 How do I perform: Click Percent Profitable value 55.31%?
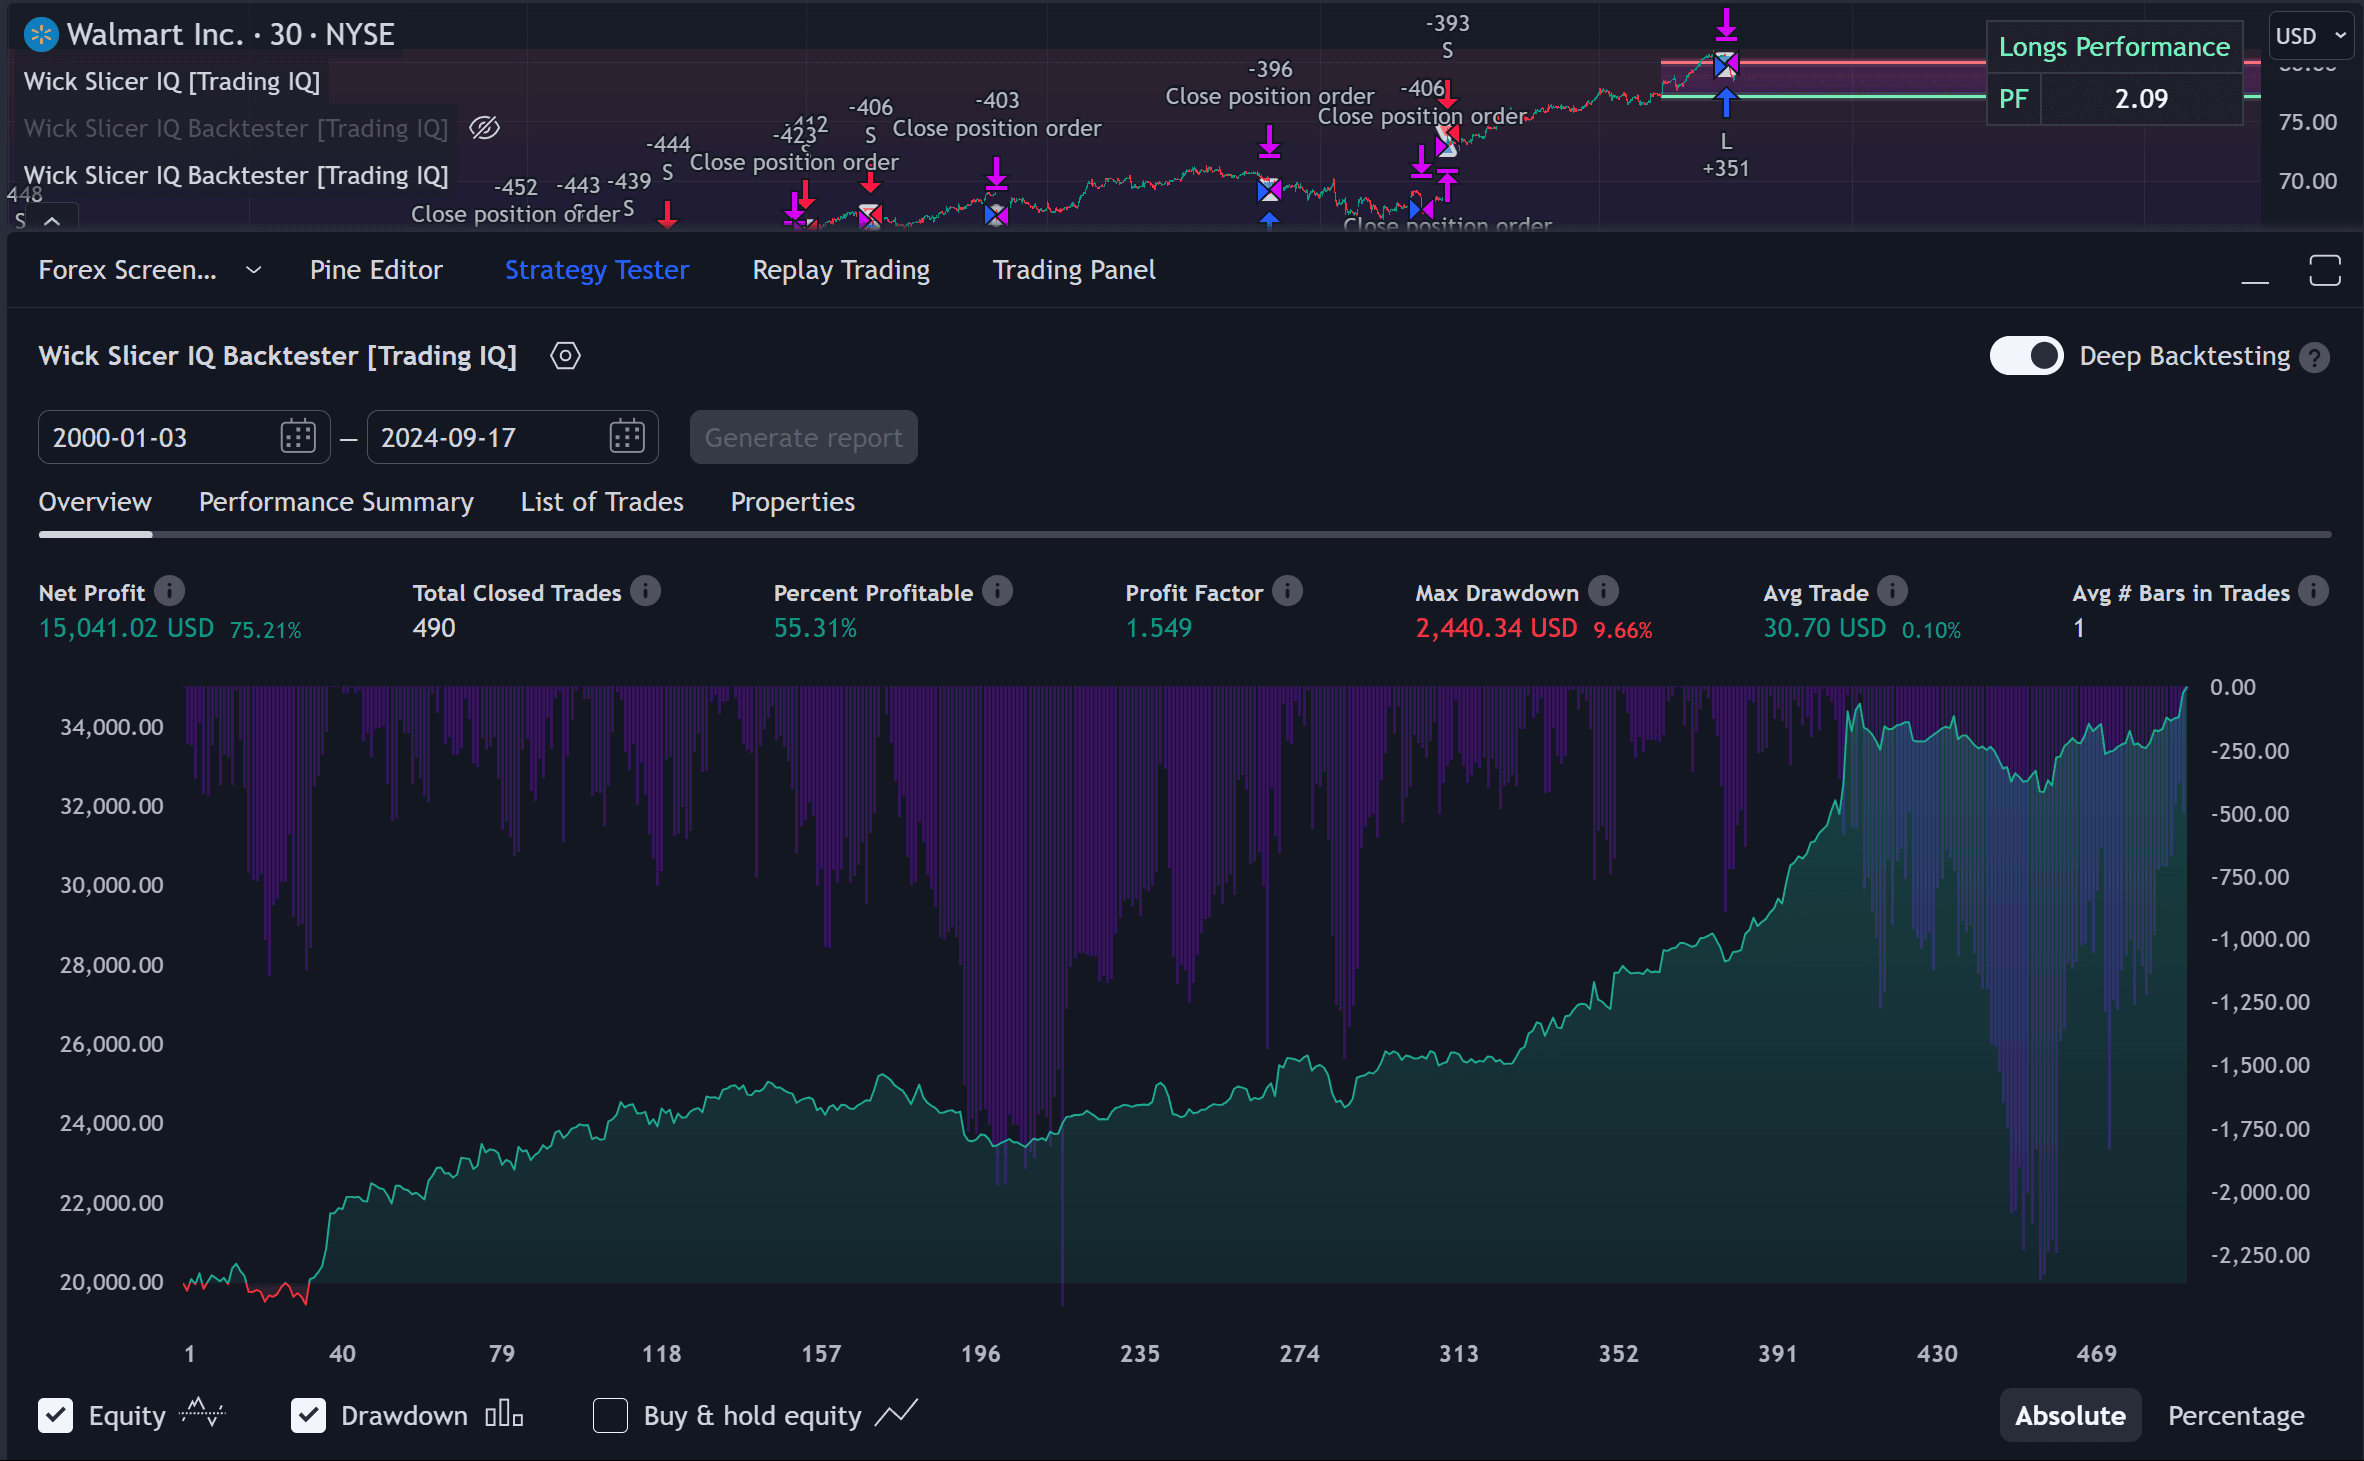pos(815,628)
